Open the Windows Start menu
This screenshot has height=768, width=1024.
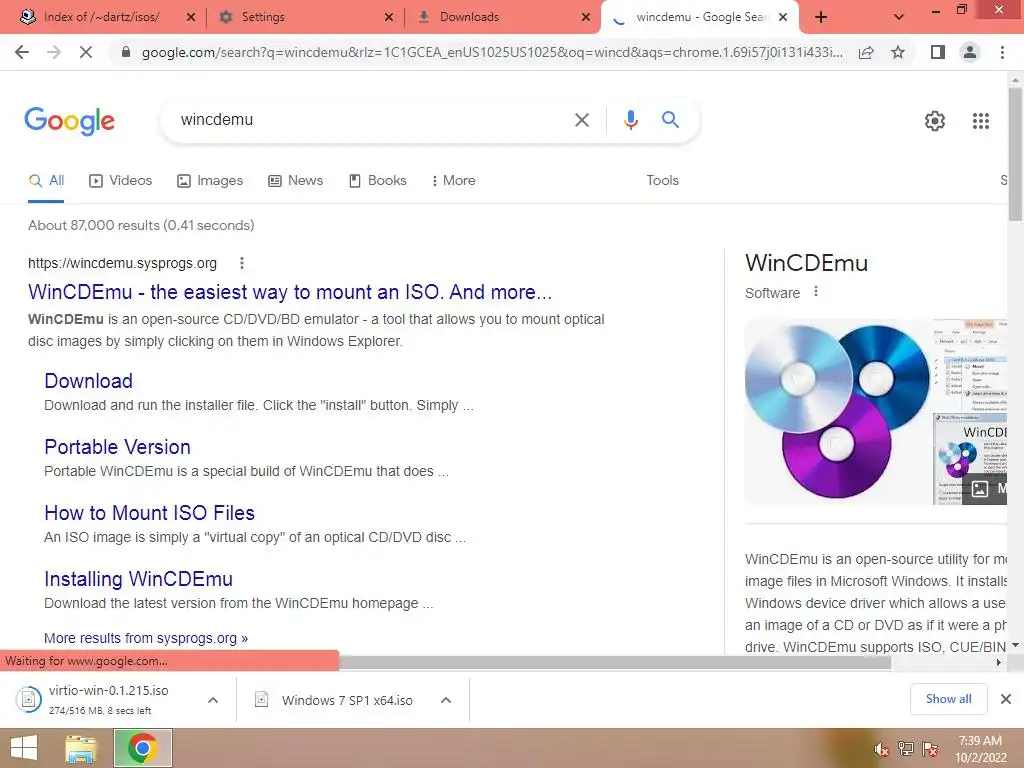click(24, 748)
